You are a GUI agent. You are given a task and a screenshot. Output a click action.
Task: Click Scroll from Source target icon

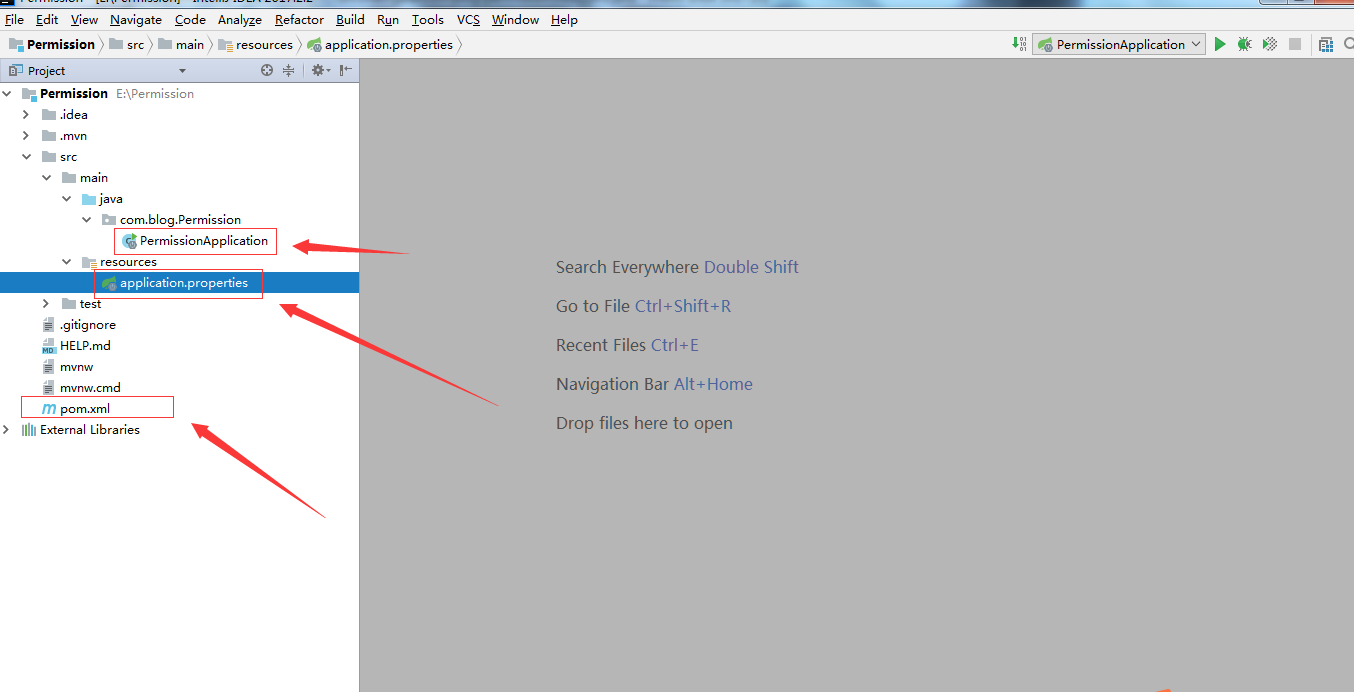[267, 70]
